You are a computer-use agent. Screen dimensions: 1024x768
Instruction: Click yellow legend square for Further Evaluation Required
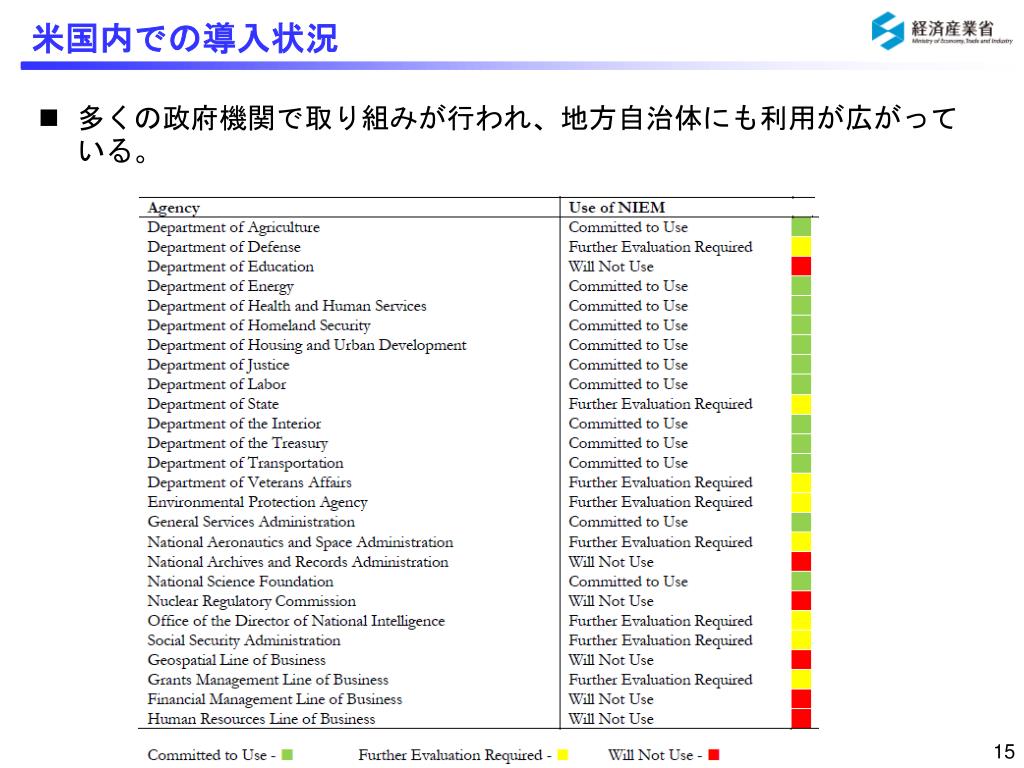562,755
